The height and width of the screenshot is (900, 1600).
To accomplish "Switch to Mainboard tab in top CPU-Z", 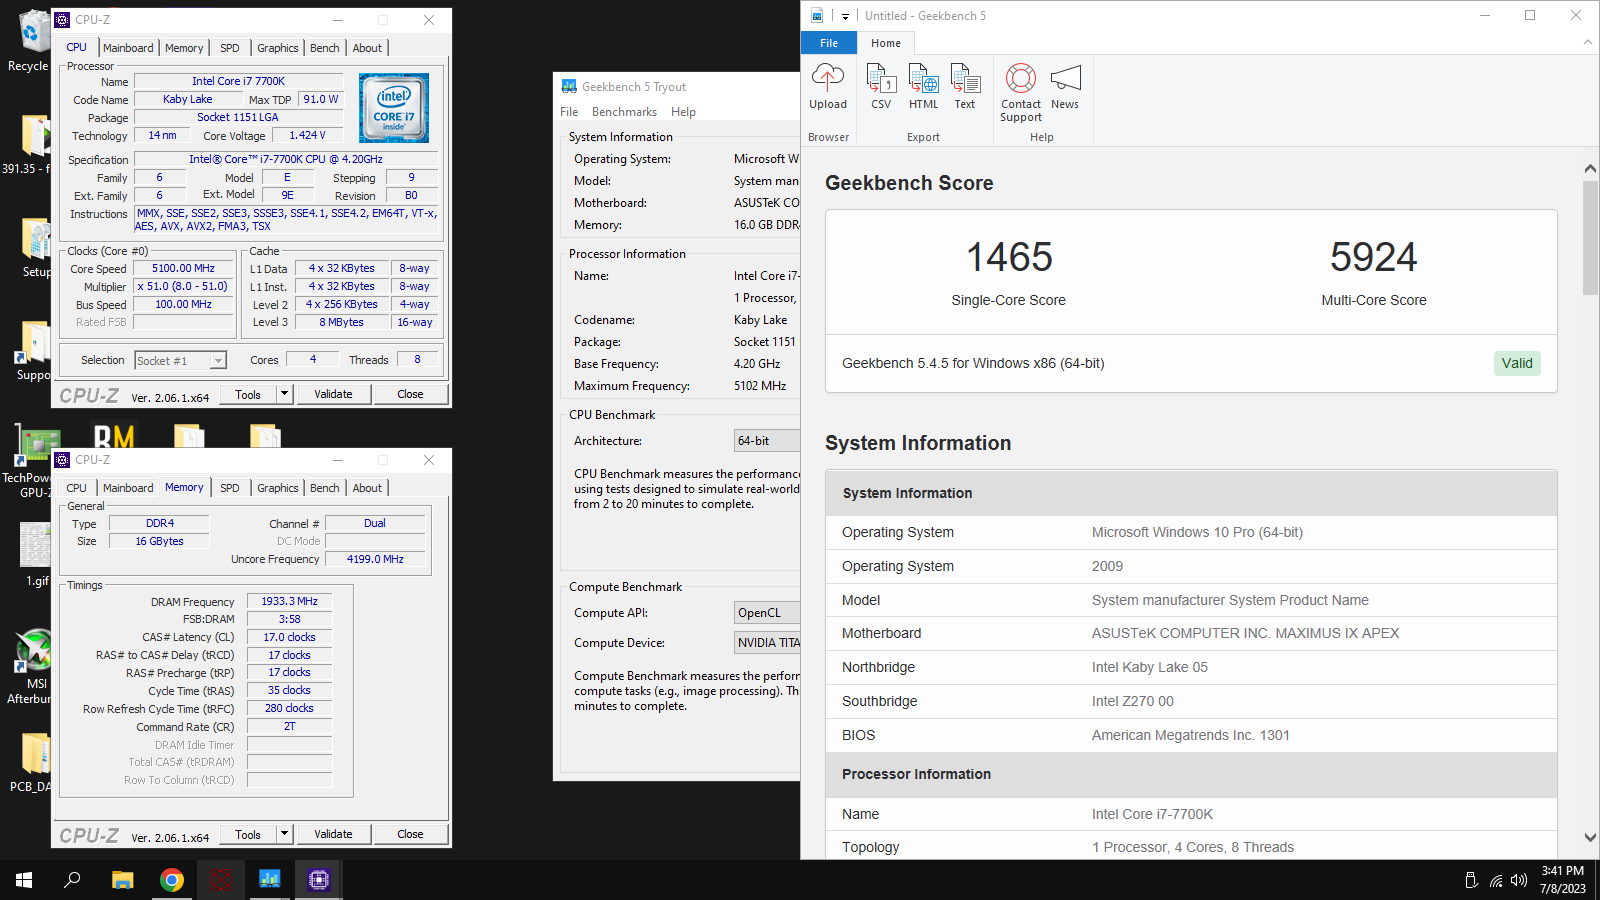I will (x=128, y=48).
